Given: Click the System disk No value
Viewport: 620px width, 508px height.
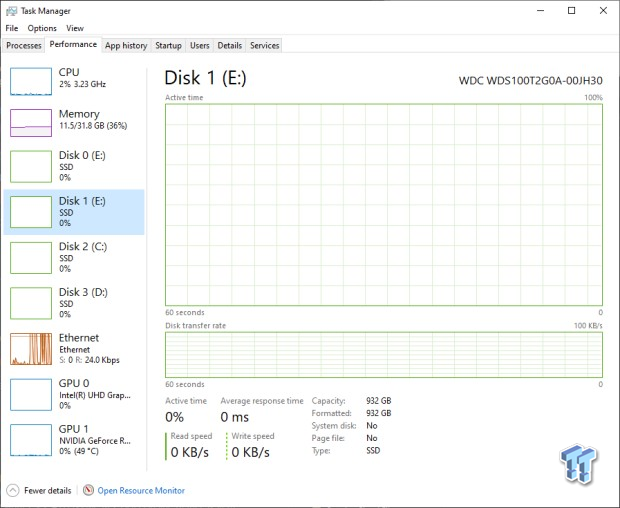Looking at the screenshot, I should 372,426.
